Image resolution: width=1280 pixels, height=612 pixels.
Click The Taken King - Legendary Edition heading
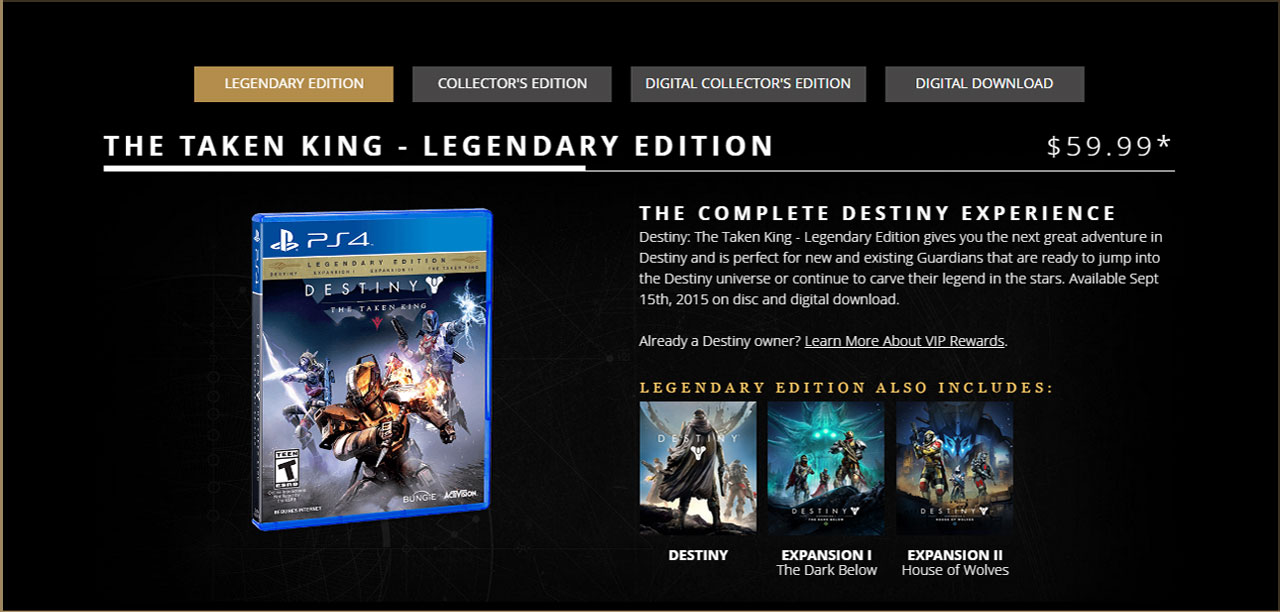pos(439,146)
